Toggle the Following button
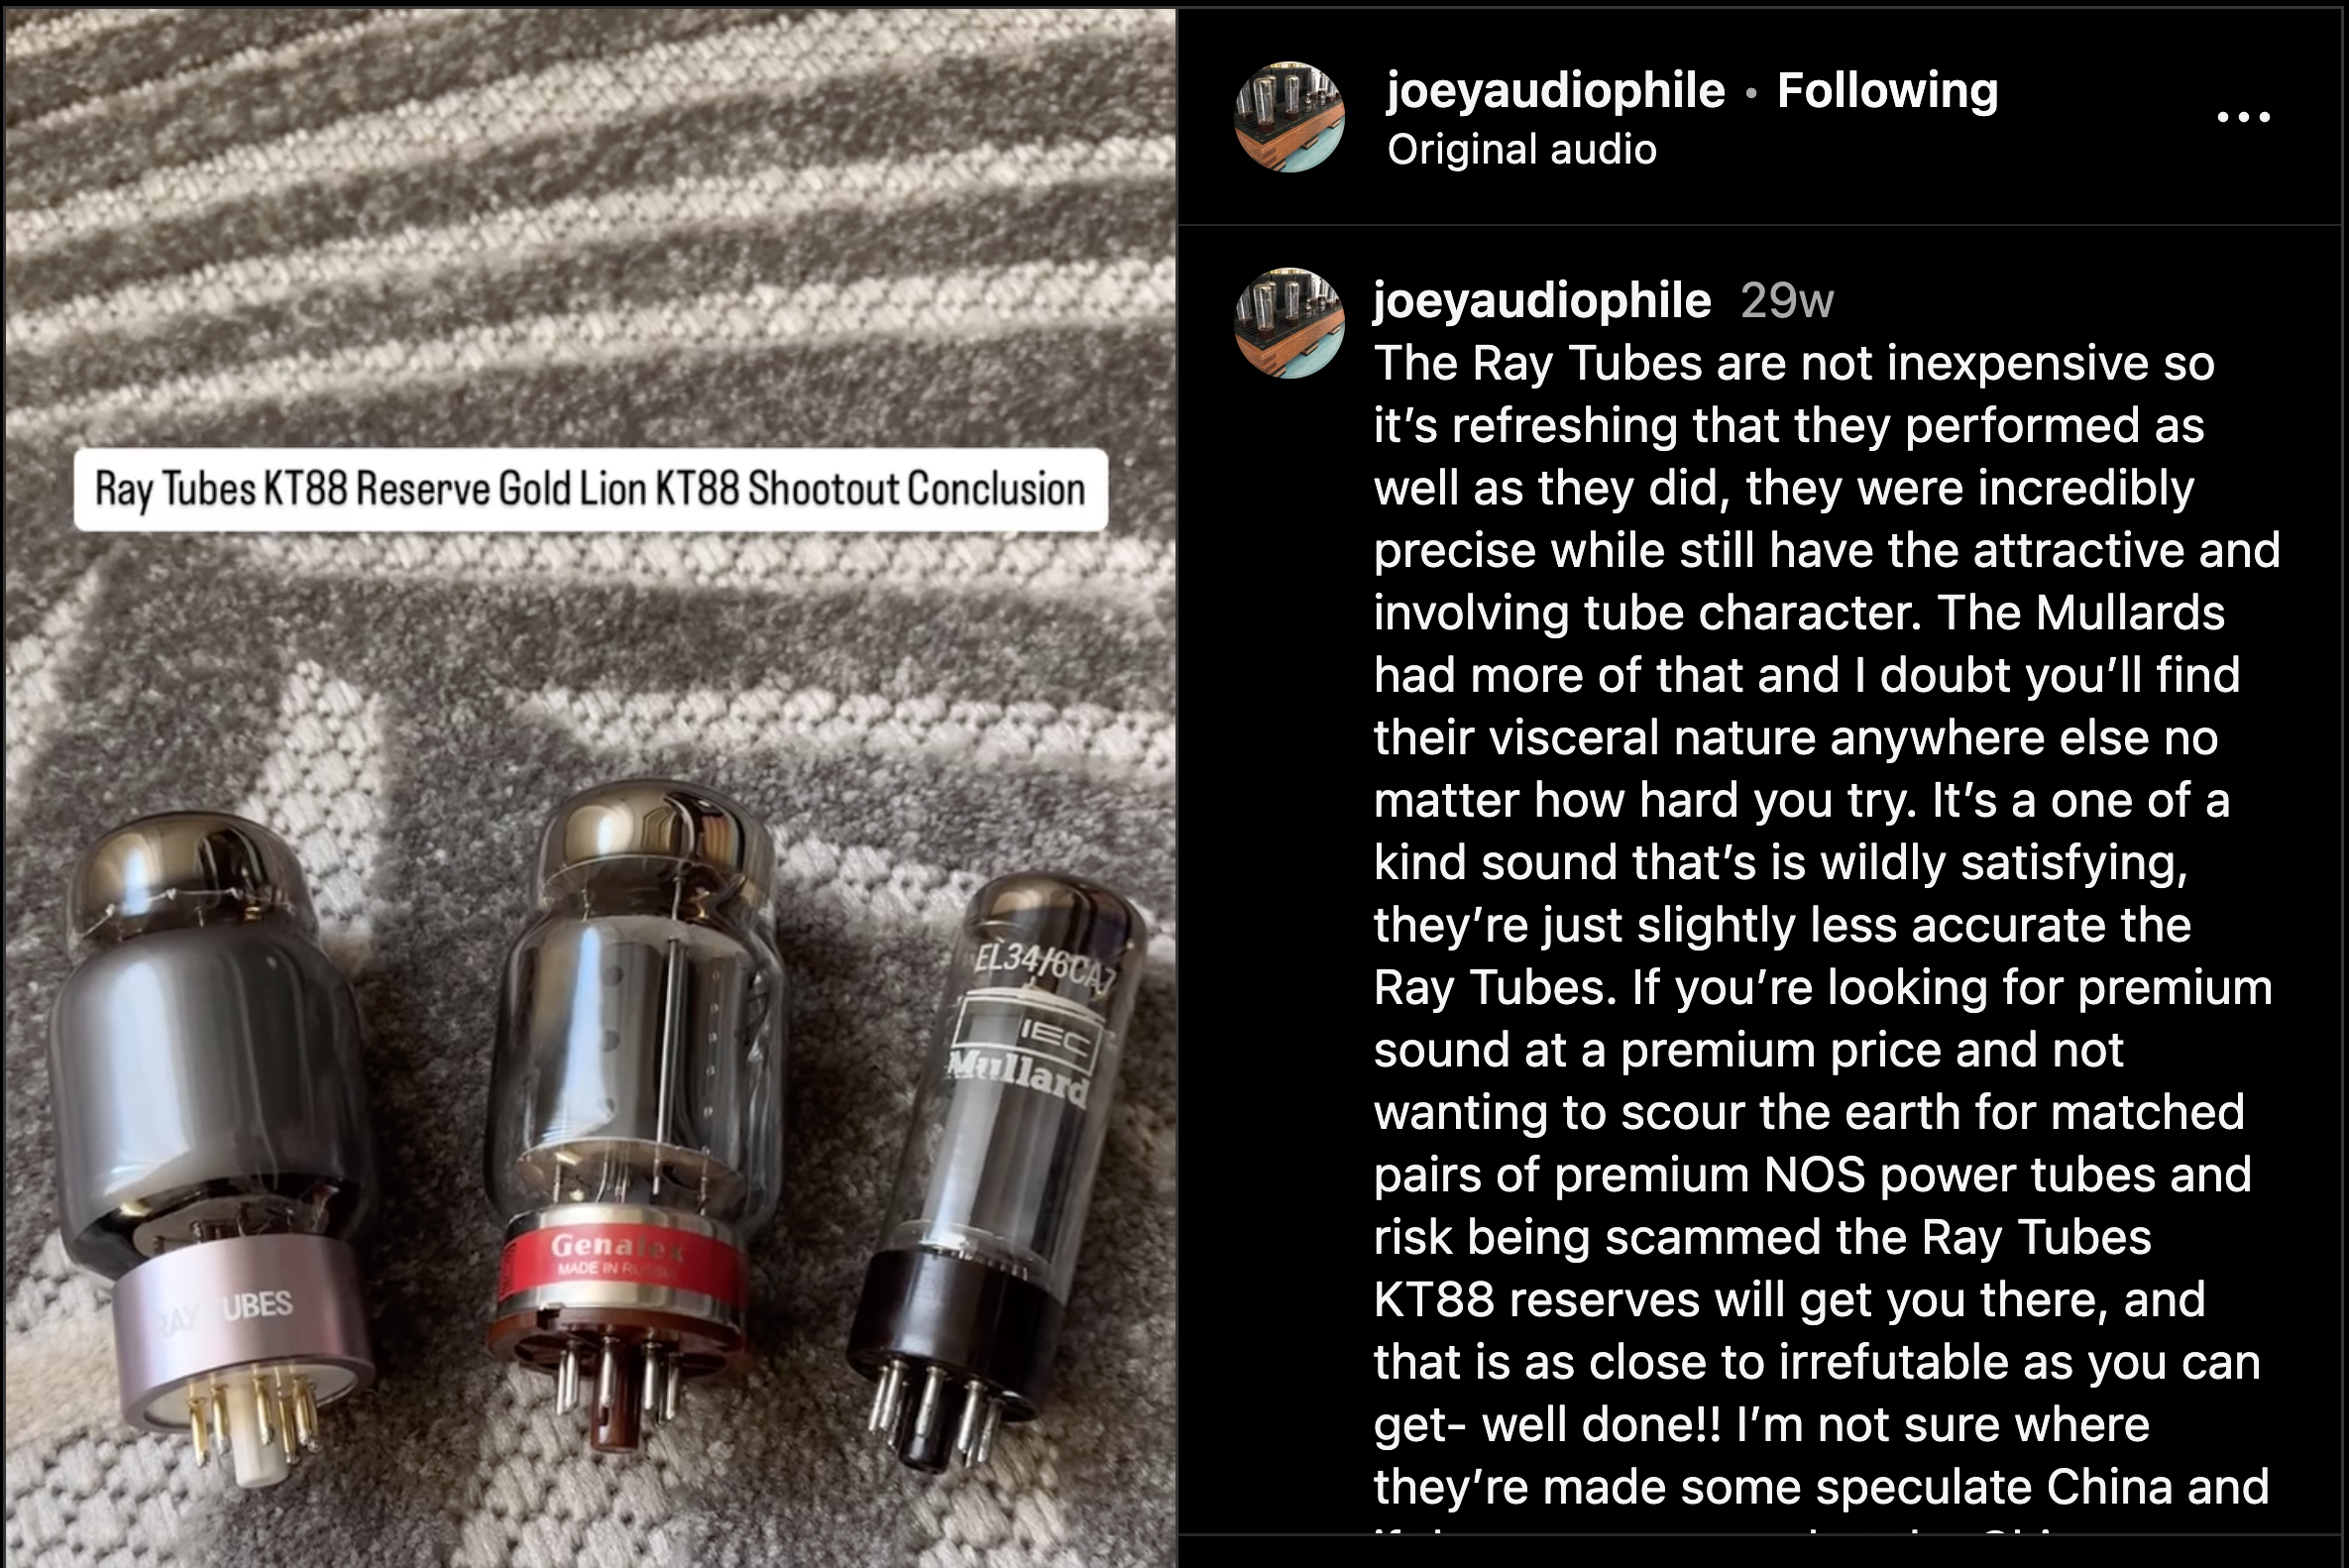The height and width of the screenshot is (1568, 2349). (x=1887, y=91)
